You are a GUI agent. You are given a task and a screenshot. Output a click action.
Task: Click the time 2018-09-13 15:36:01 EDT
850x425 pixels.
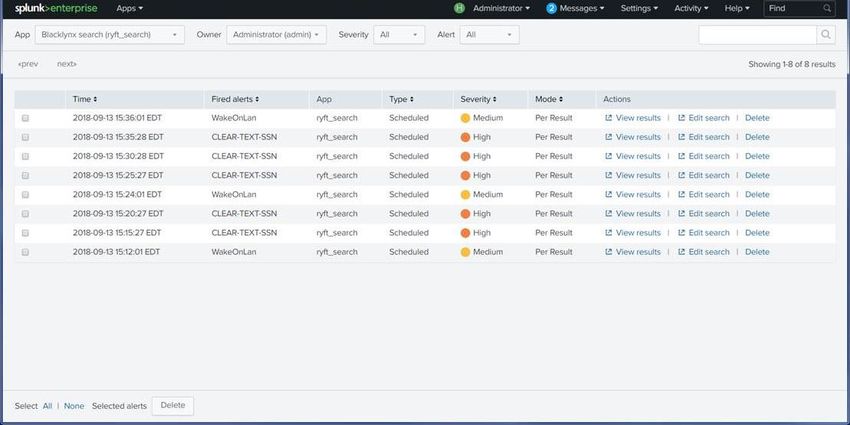(117, 118)
